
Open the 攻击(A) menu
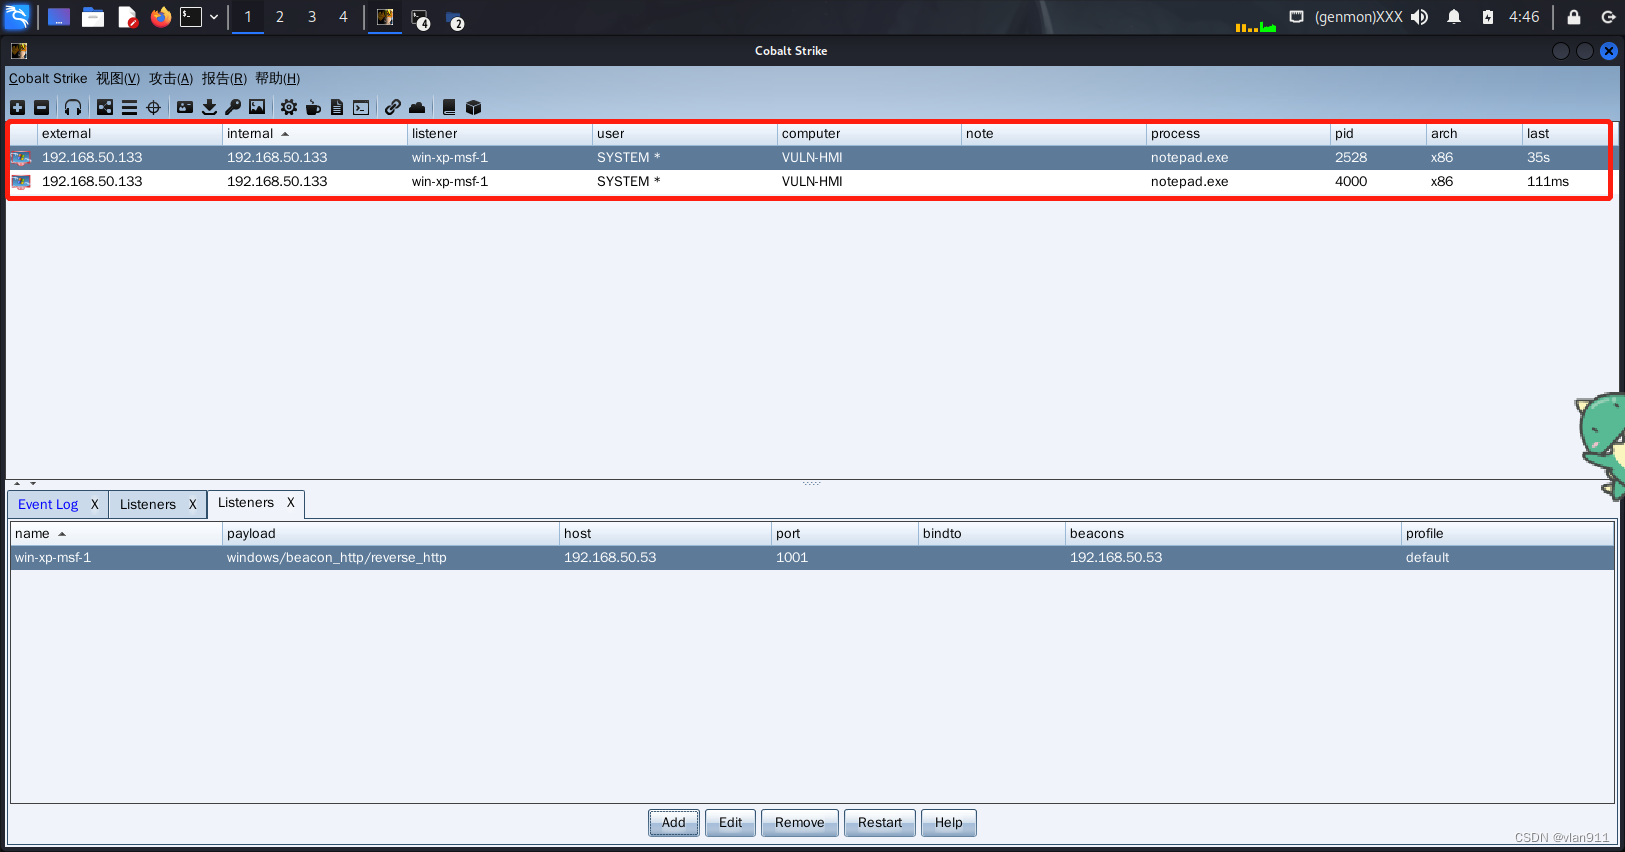[x=171, y=79]
